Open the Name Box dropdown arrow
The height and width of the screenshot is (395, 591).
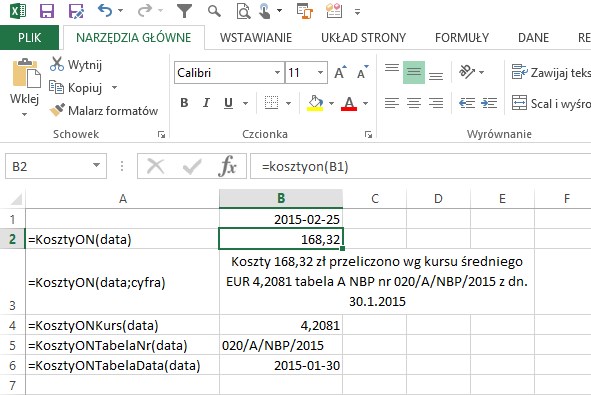96,166
